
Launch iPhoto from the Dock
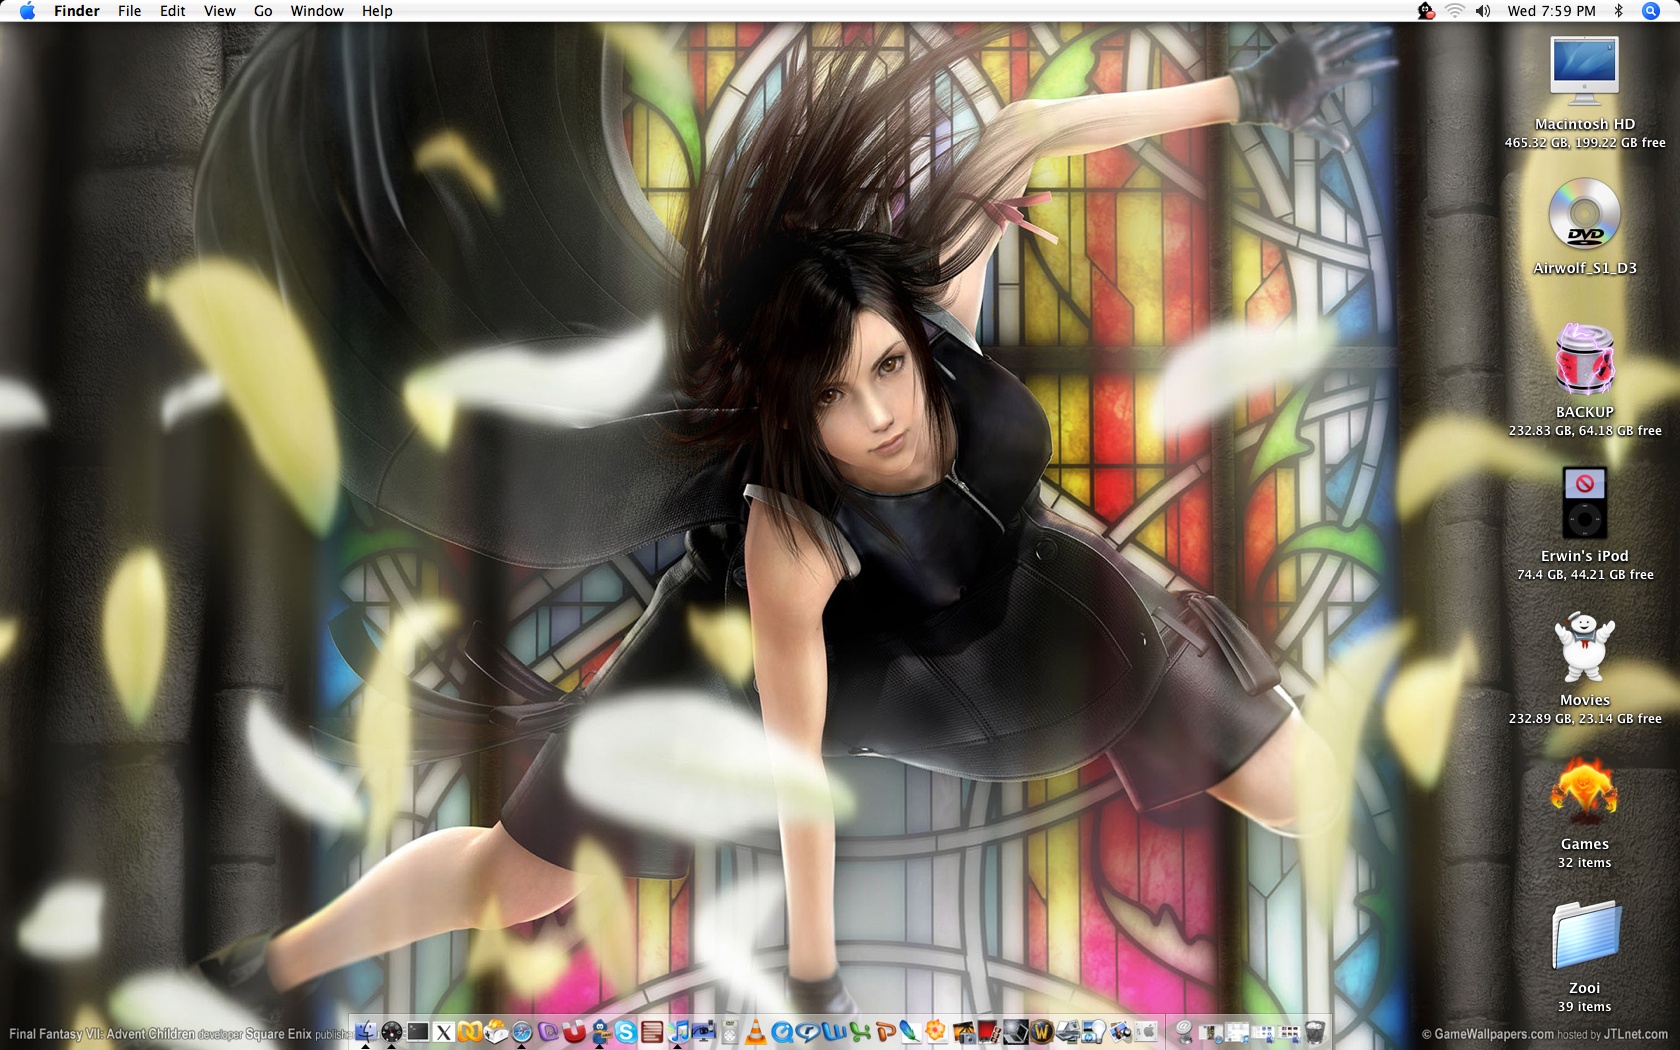pyautogui.click(x=965, y=1031)
